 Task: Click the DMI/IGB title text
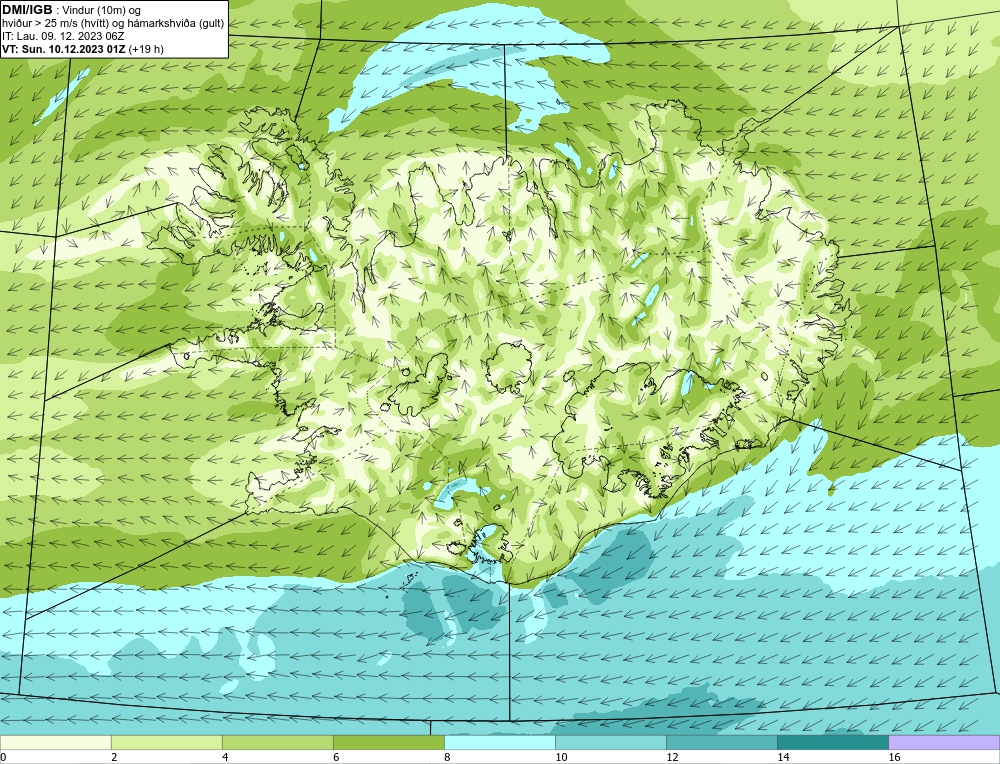click(x=27, y=10)
